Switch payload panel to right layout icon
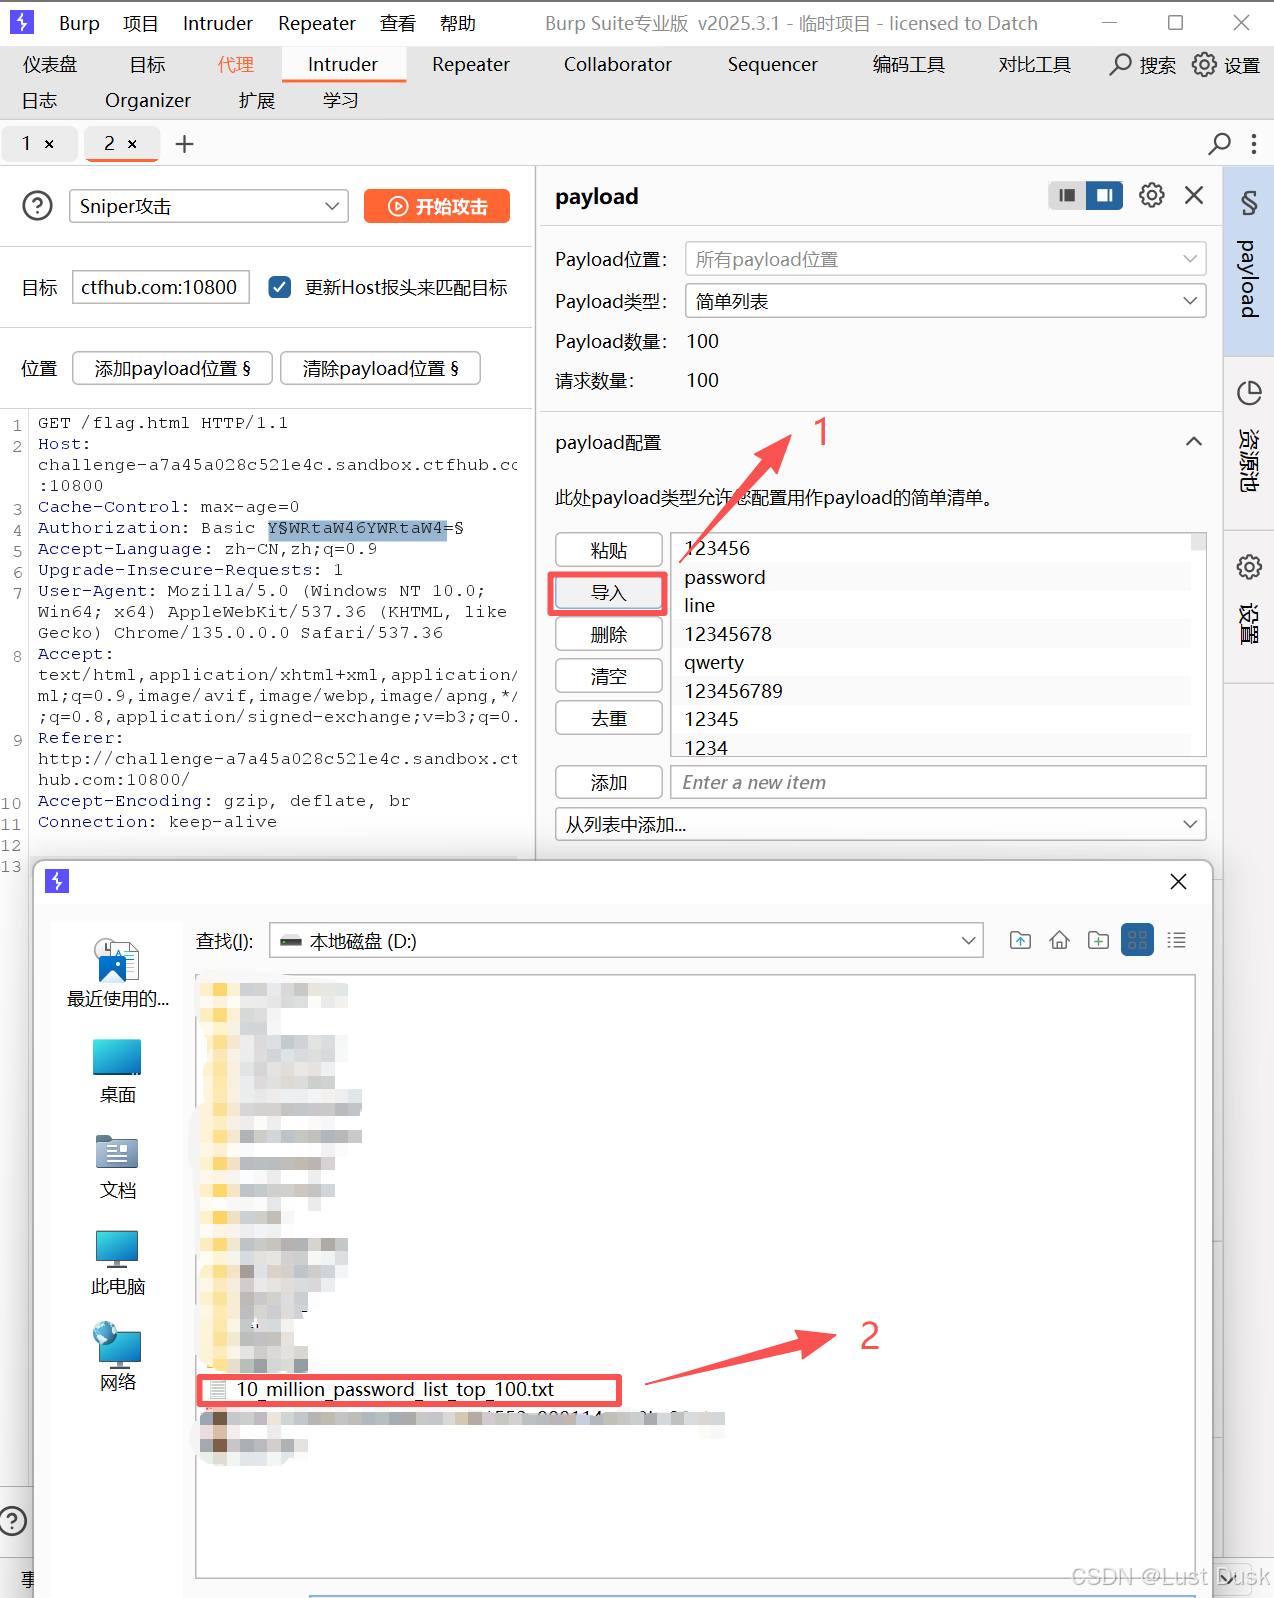Screen dimensions: 1274x1598 (x=1104, y=195)
